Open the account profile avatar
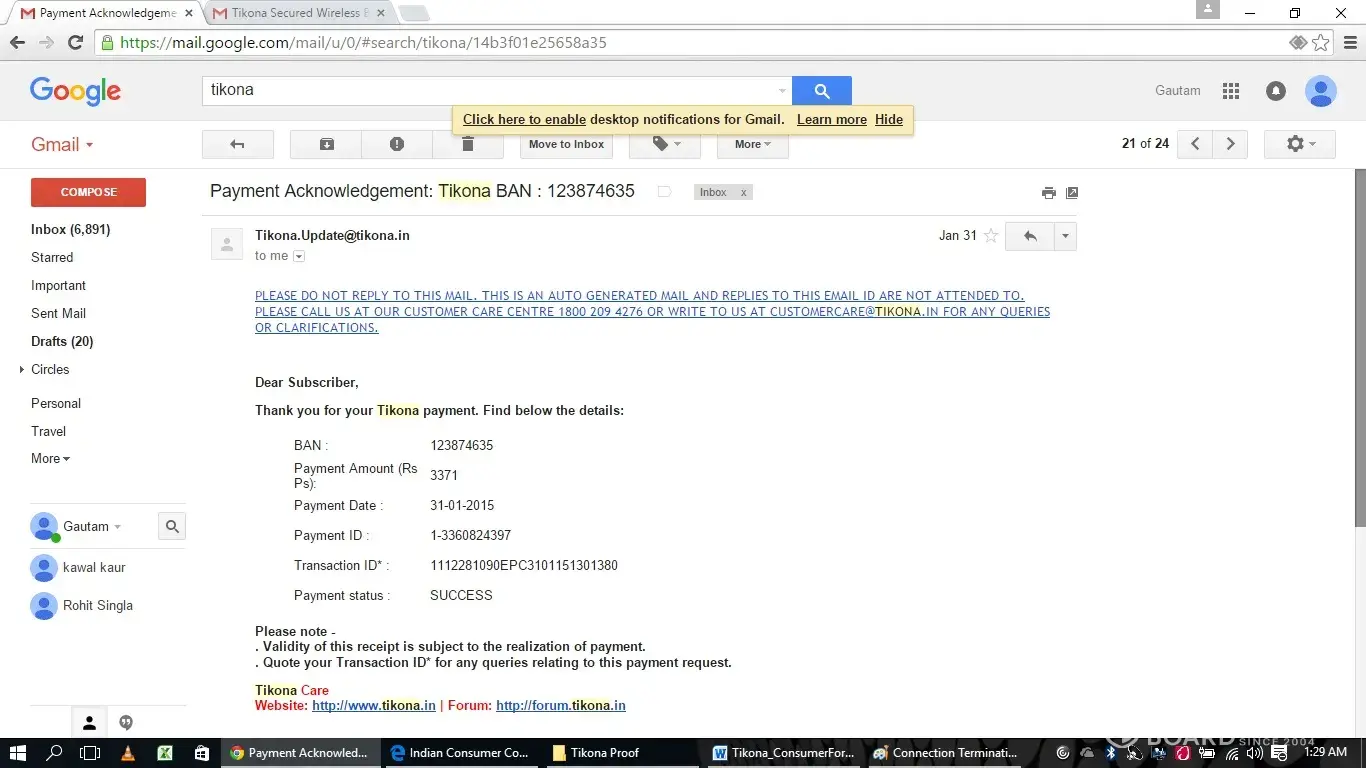 (1321, 91)
